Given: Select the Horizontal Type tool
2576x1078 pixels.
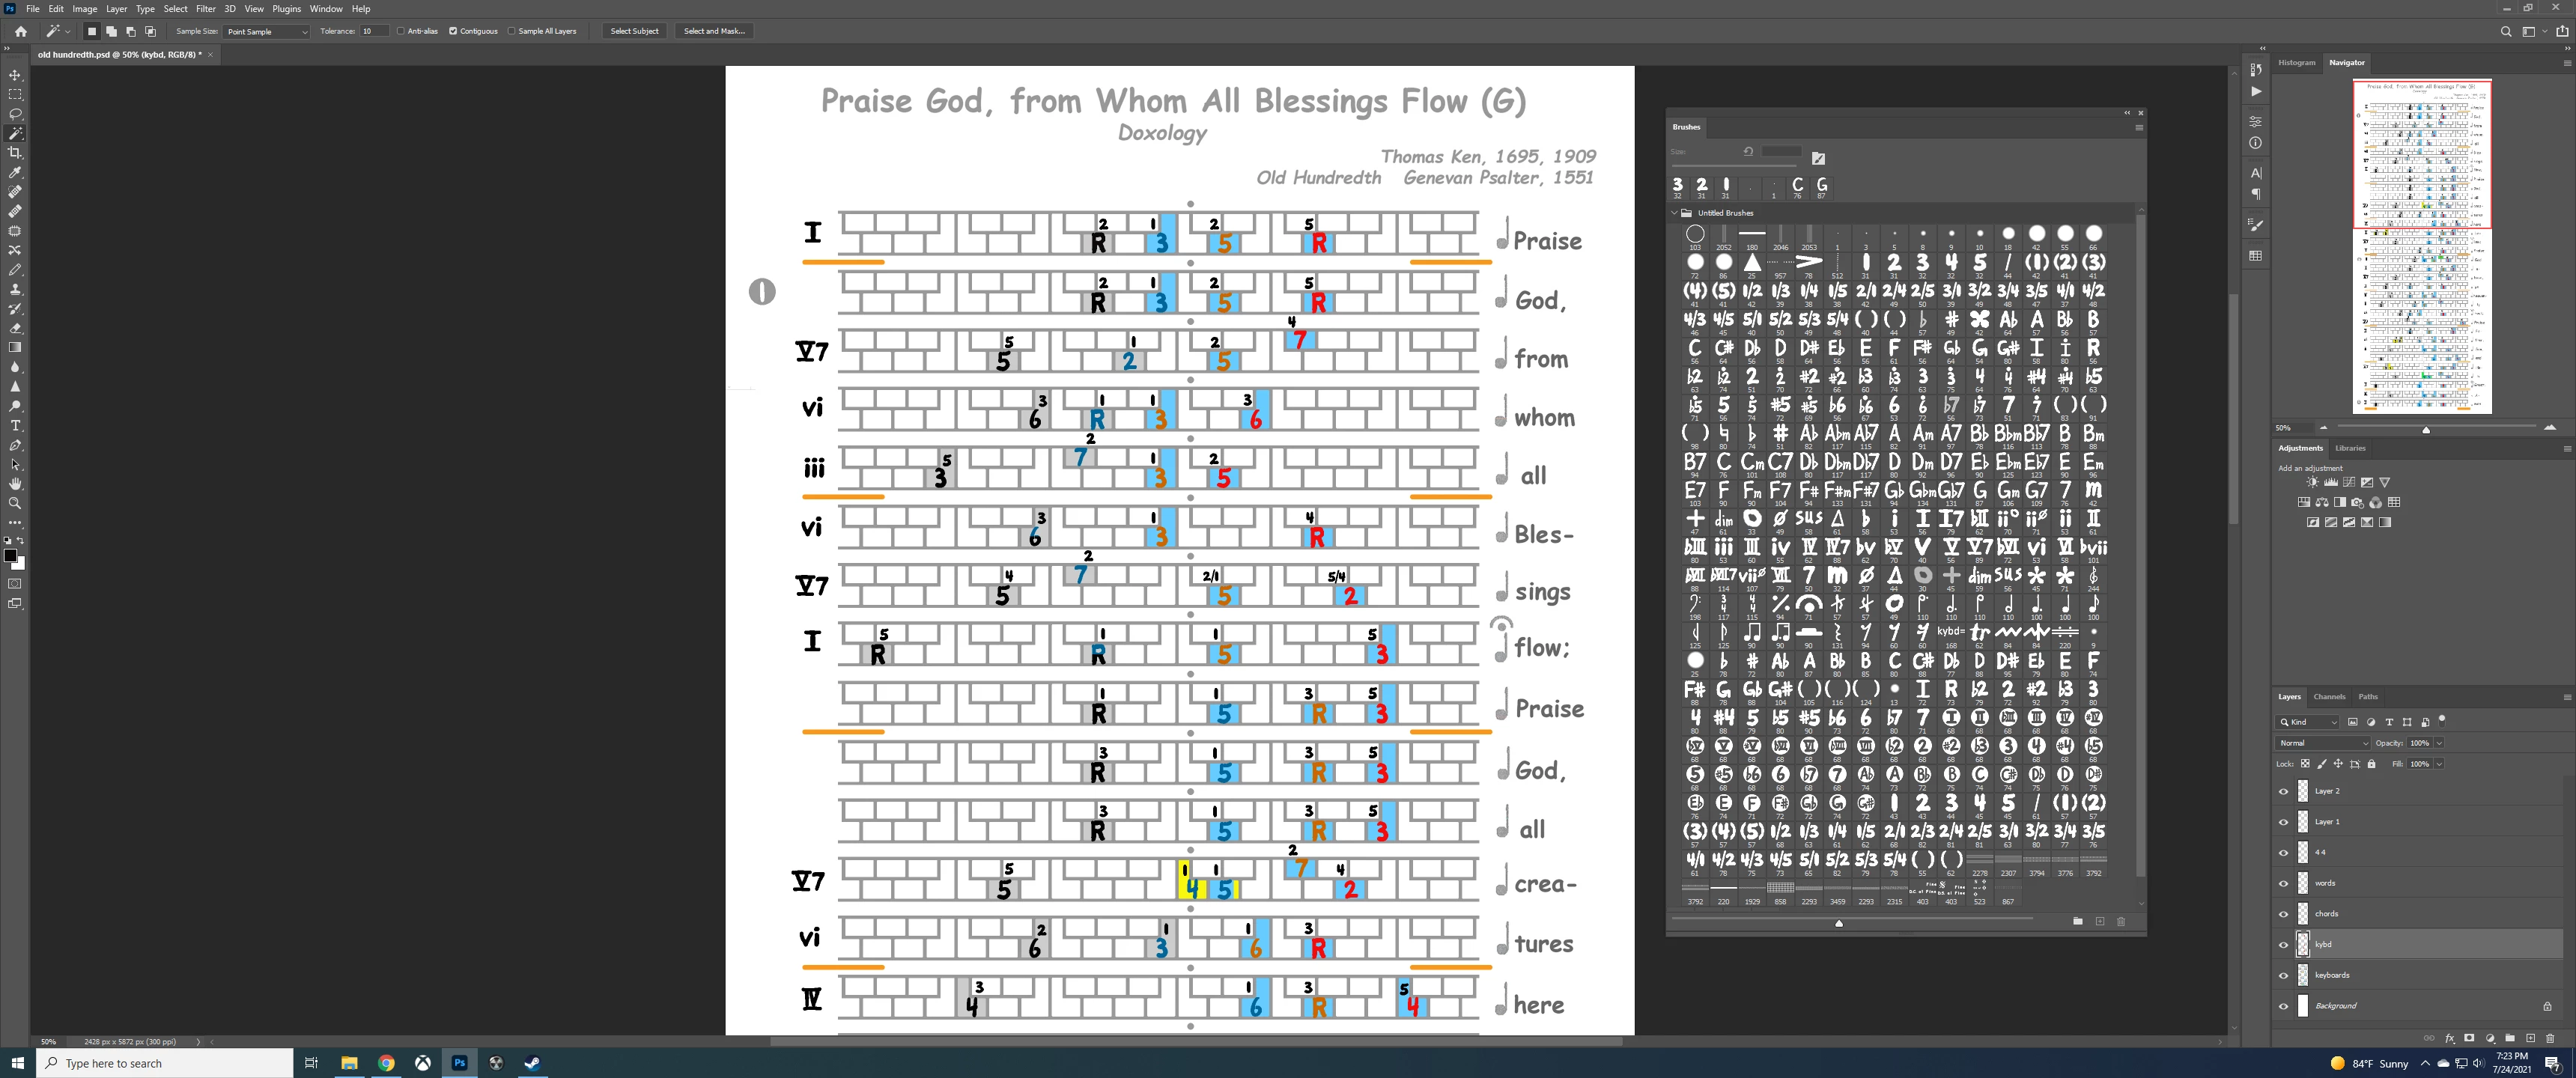Looking at the screenshot, I should (15, 426).
